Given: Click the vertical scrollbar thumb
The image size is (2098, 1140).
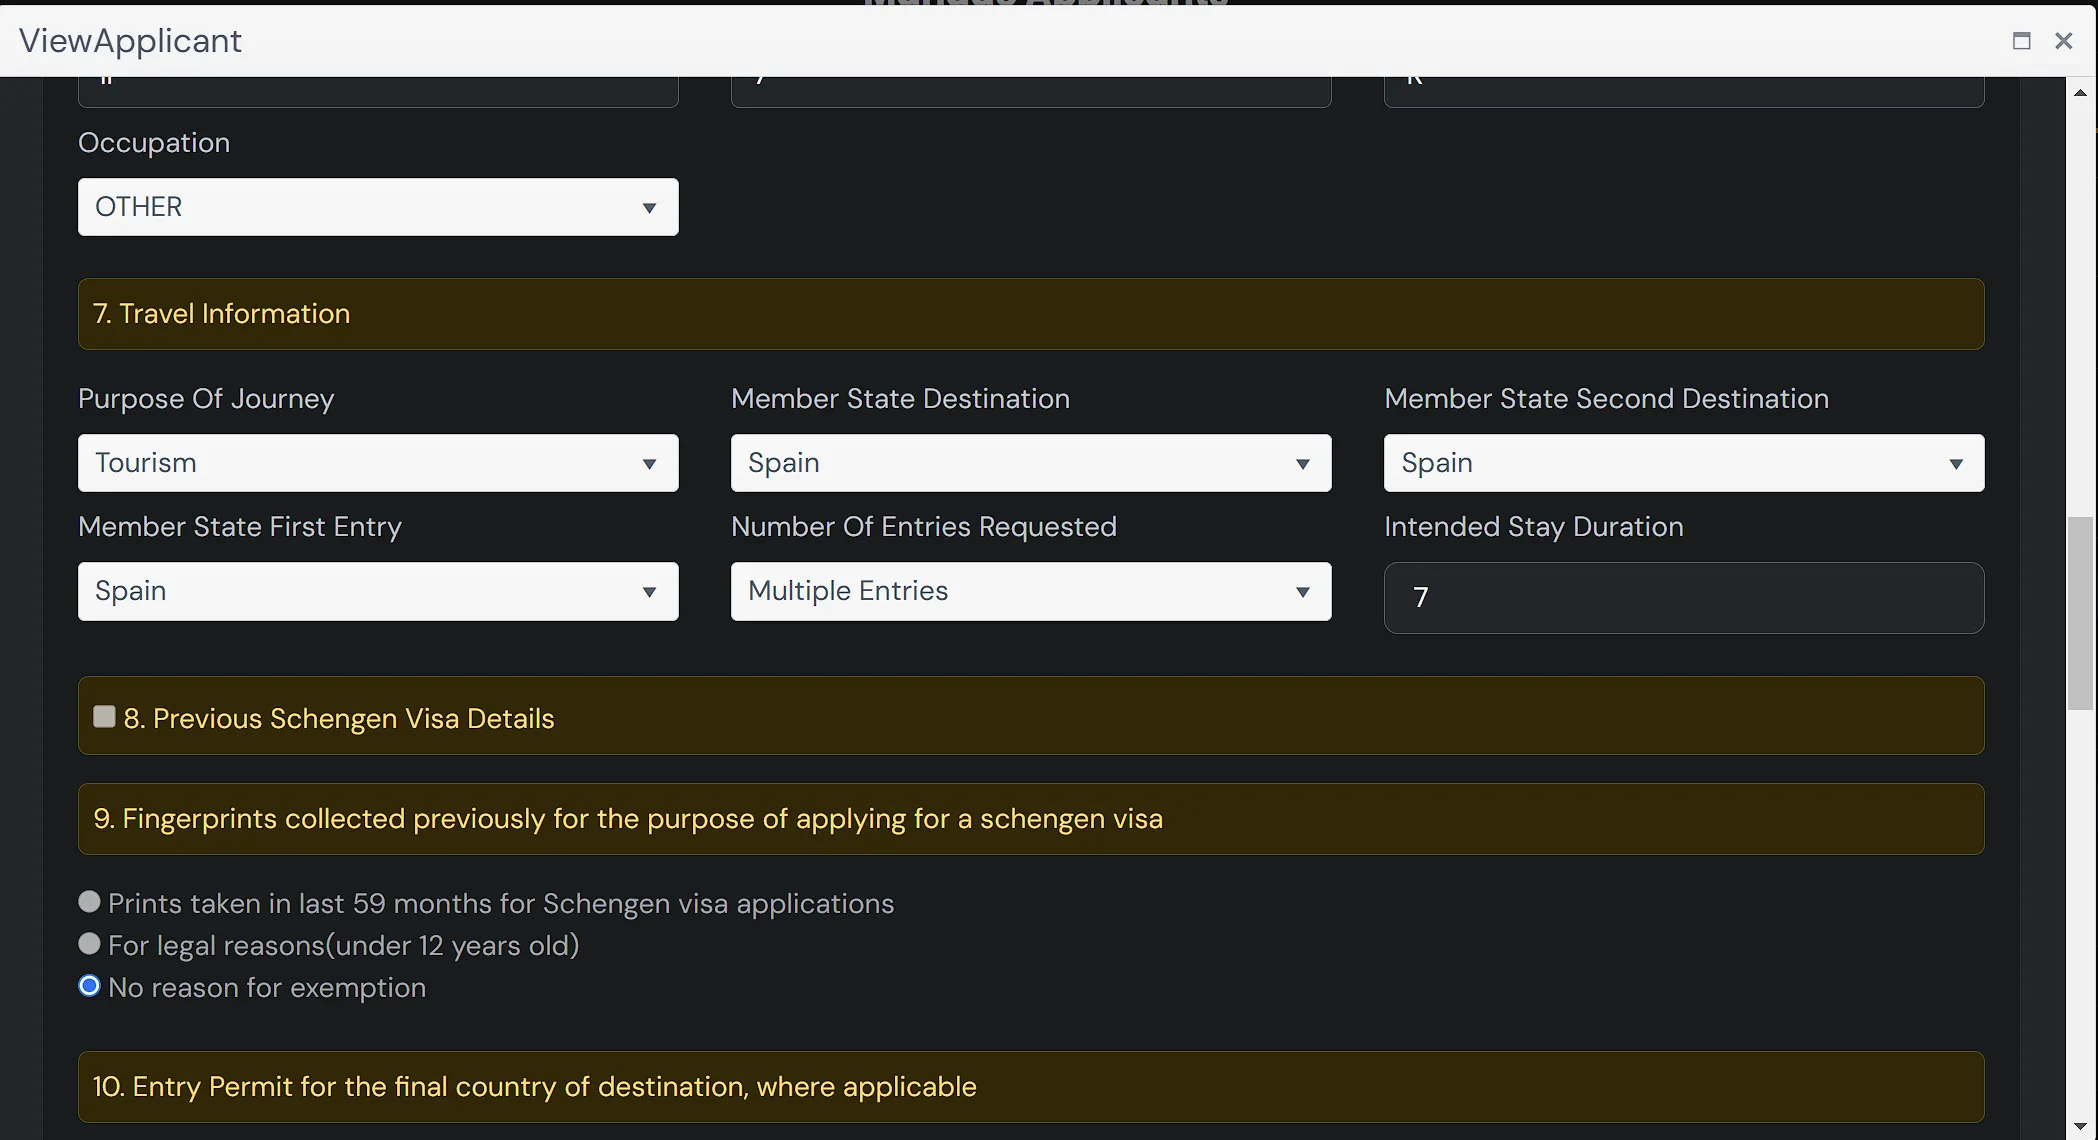Looking at the screenshot, I should (2080, 613).
